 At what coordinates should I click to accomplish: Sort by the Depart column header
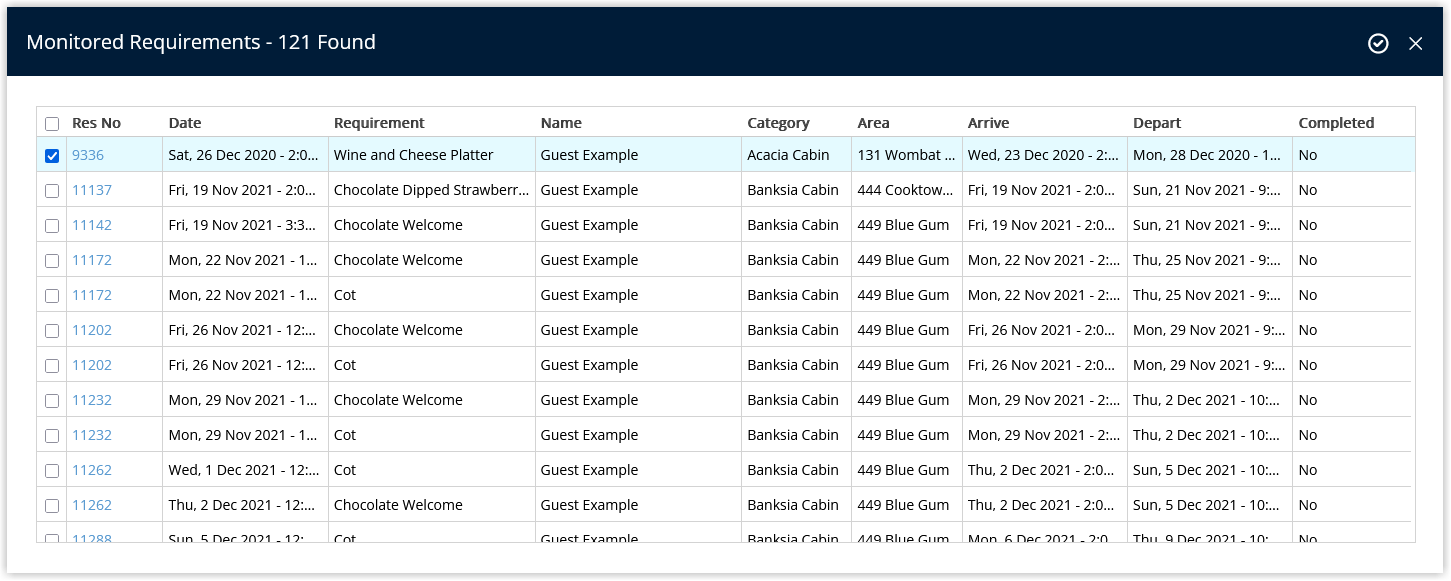click(1157, 123)
